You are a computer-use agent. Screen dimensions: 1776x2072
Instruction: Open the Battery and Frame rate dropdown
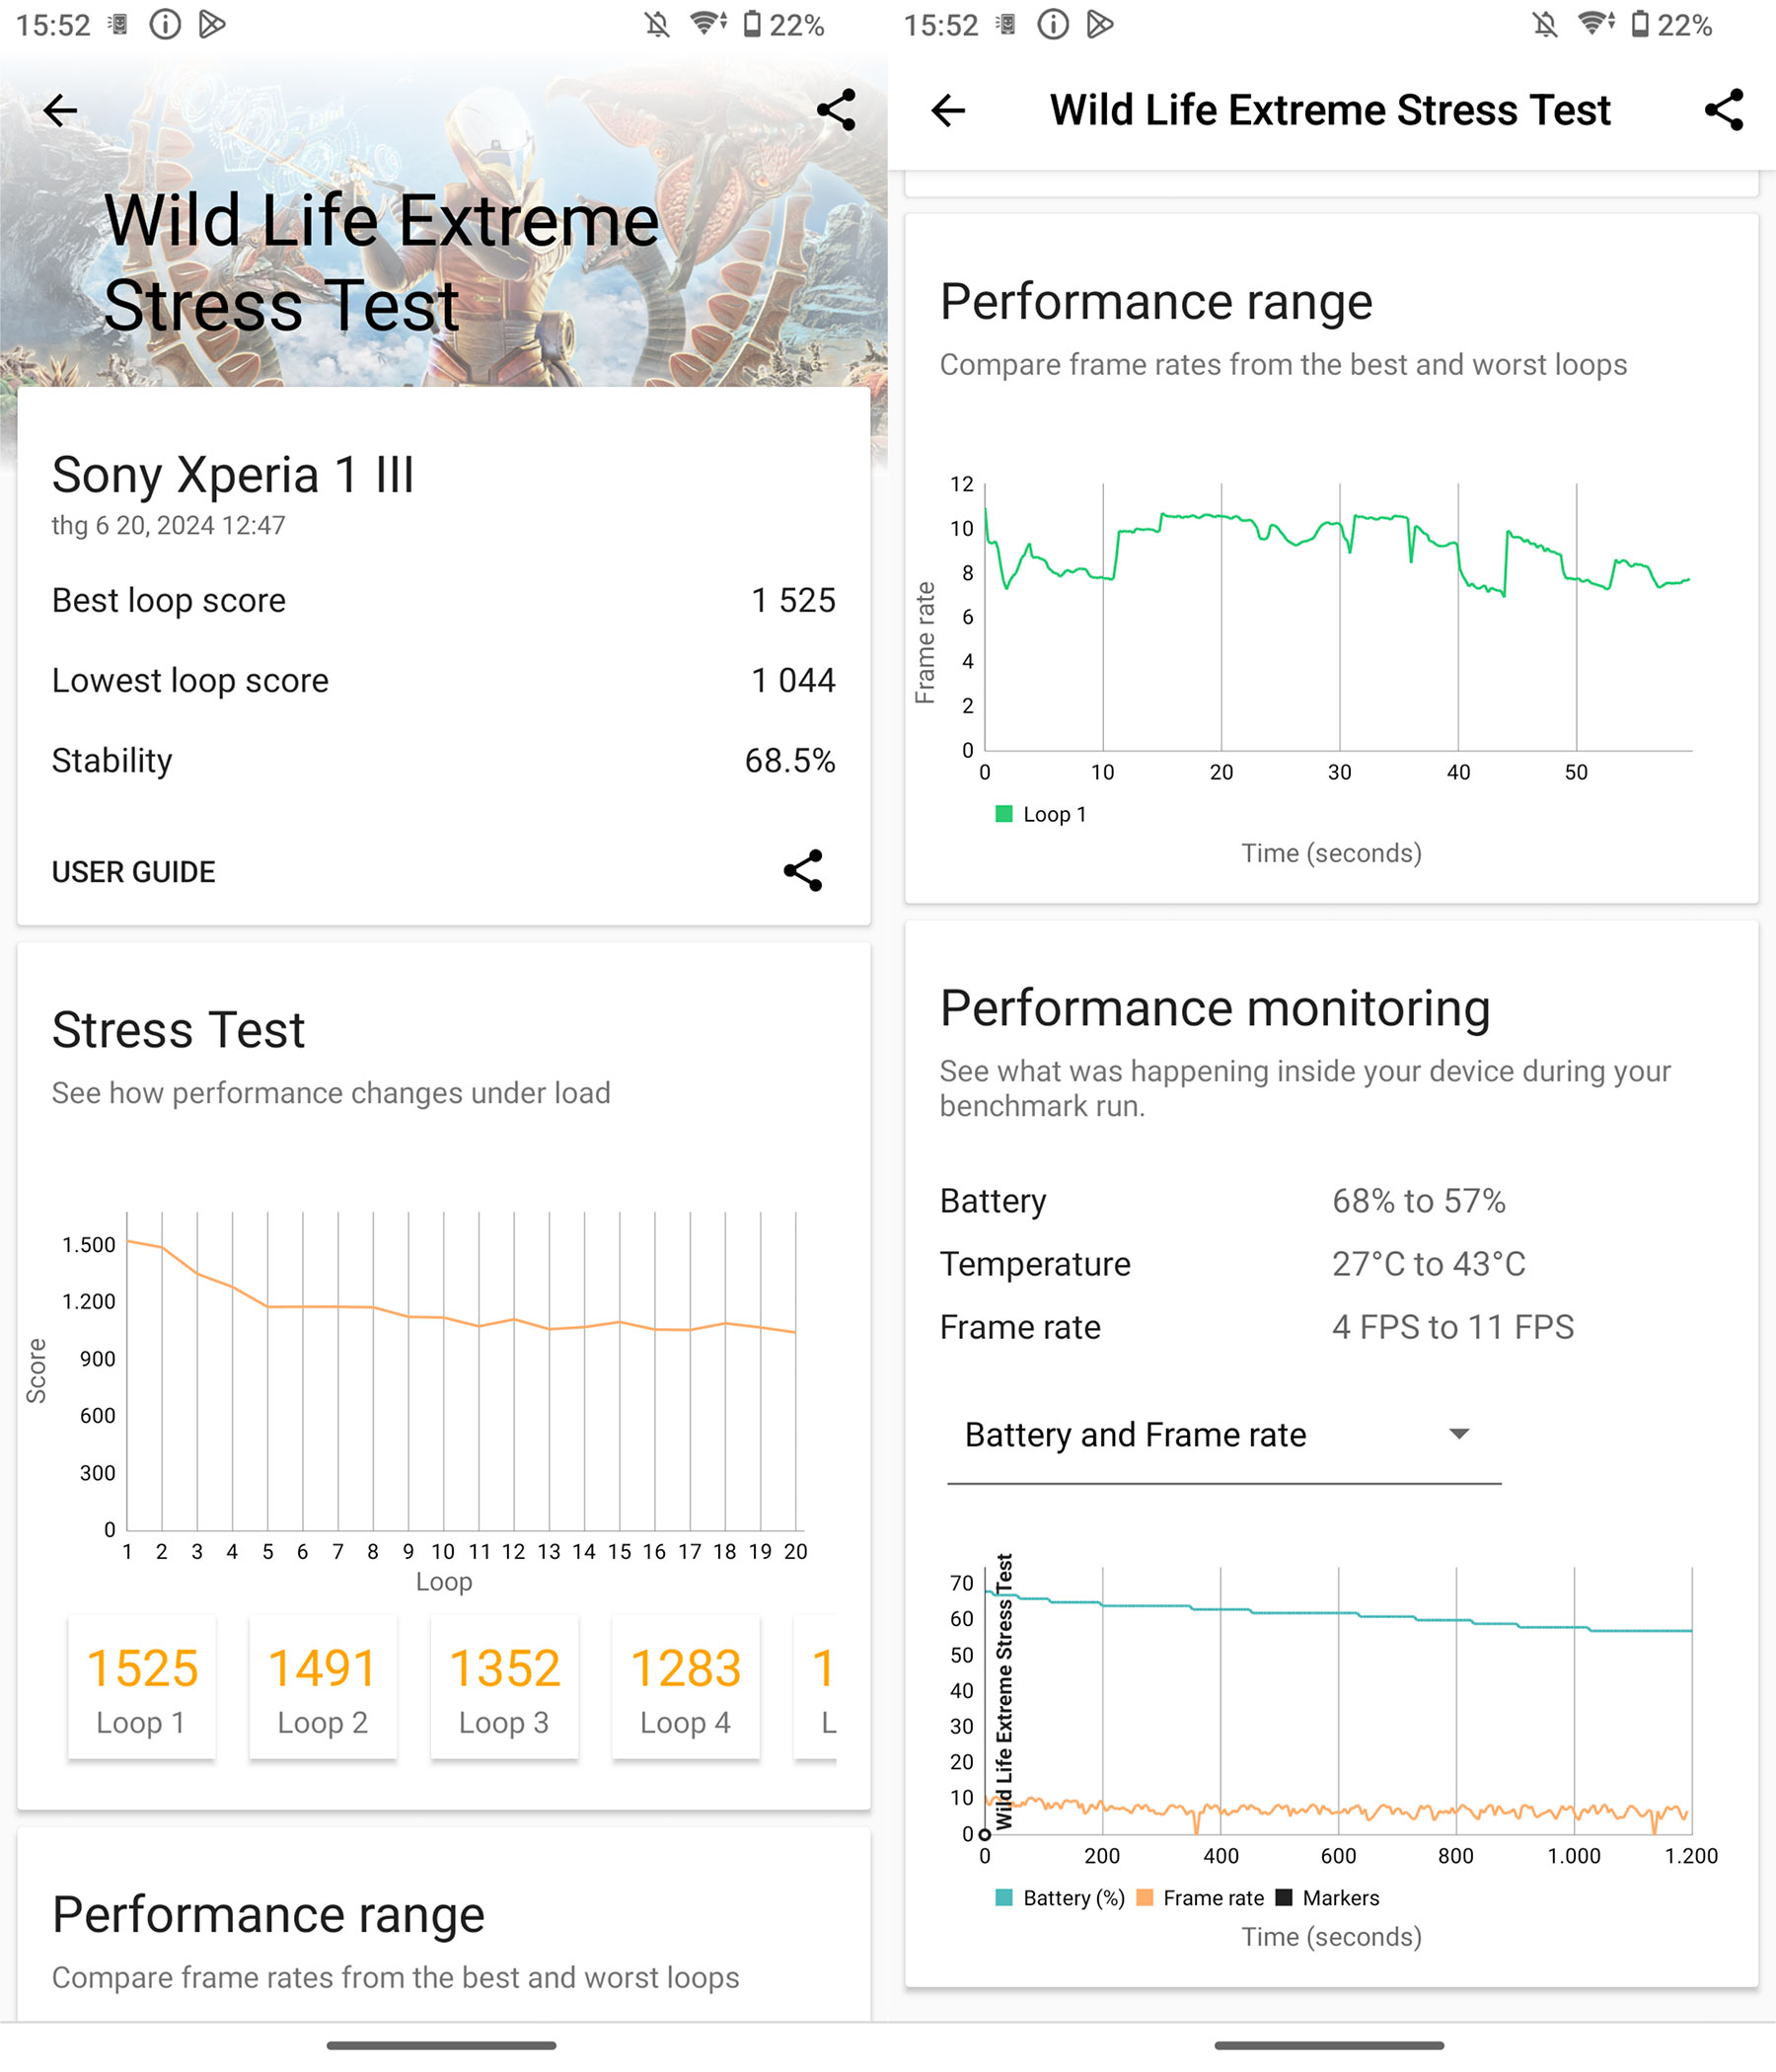pyautogui.click(x=1224, y=1435)
